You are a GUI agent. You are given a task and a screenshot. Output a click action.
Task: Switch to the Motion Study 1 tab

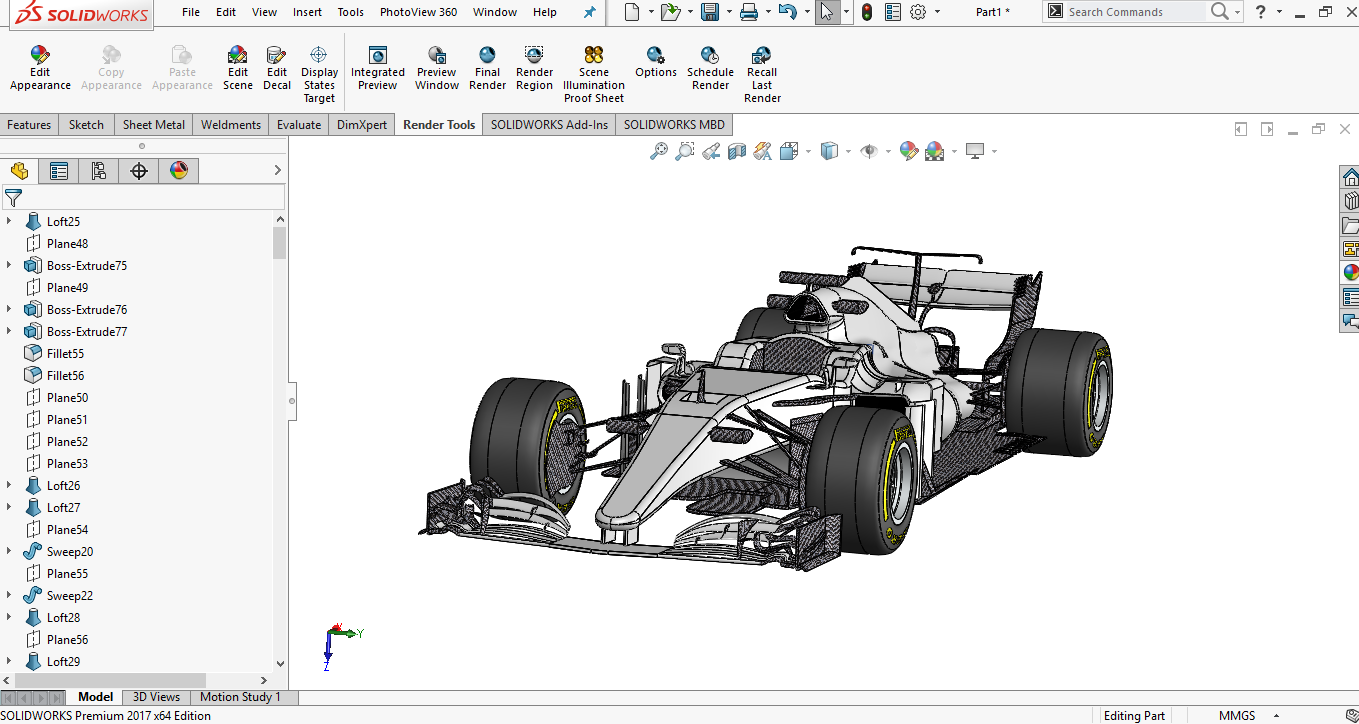coord(241,696)
